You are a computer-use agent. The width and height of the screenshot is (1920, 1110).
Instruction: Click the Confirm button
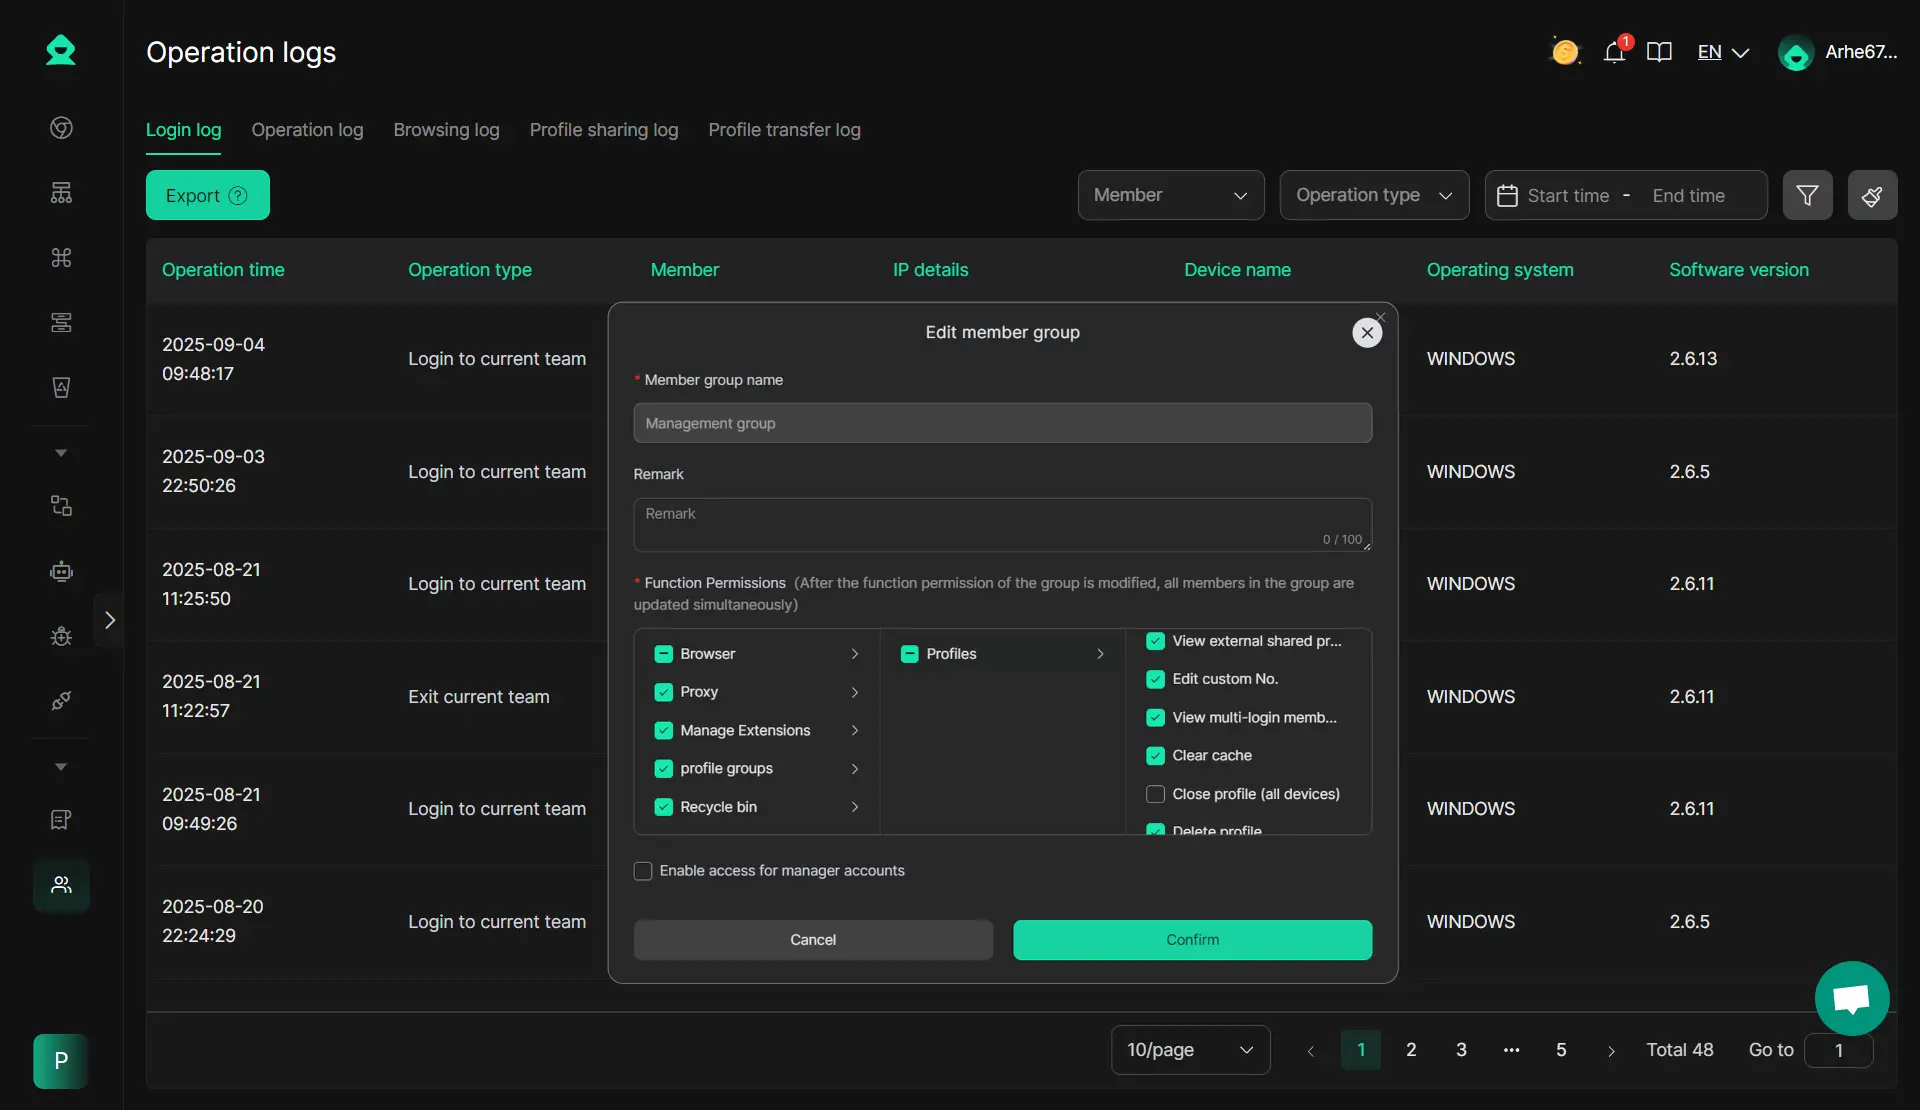(x=1192, y=940)
